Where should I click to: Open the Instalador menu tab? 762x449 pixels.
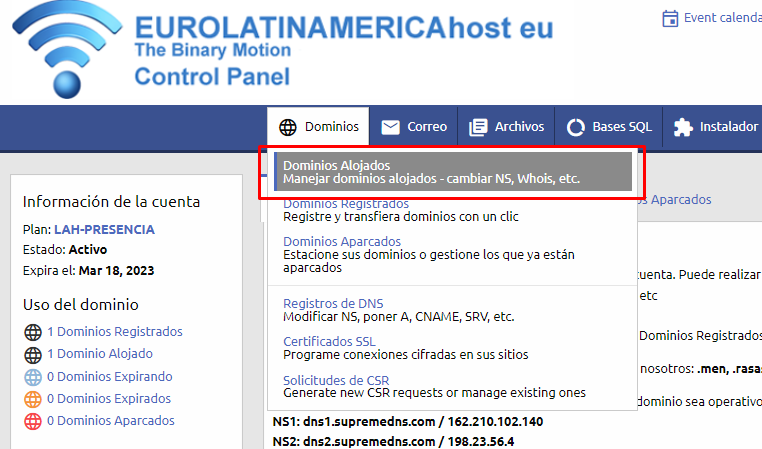pos(712,127)
